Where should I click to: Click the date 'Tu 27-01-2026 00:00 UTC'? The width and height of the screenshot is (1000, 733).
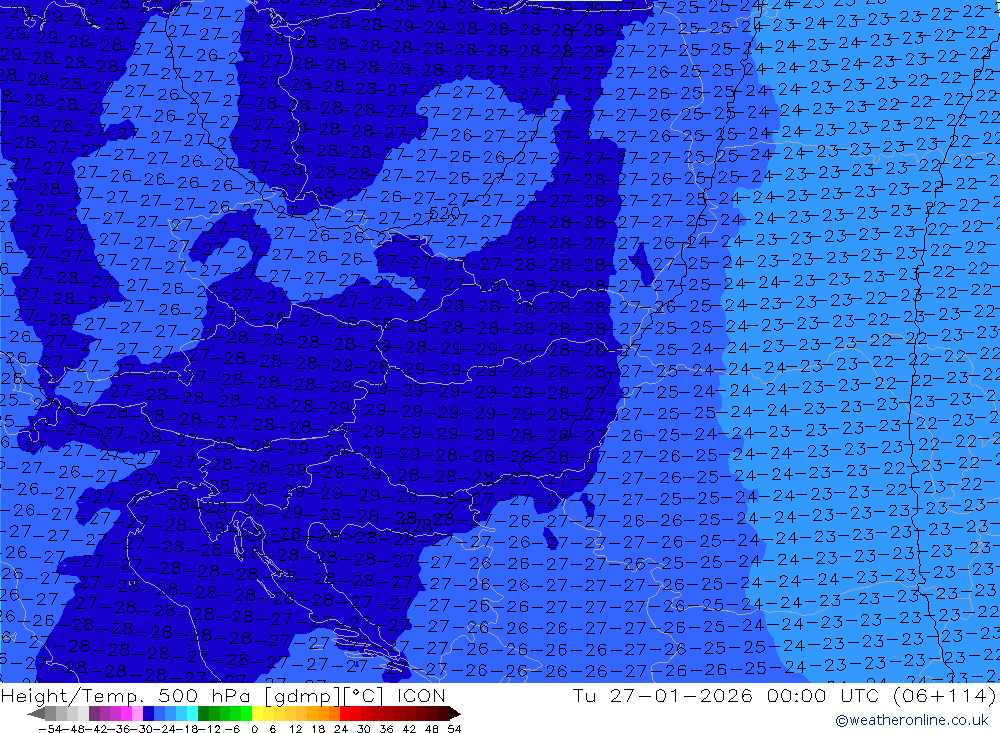726,695
